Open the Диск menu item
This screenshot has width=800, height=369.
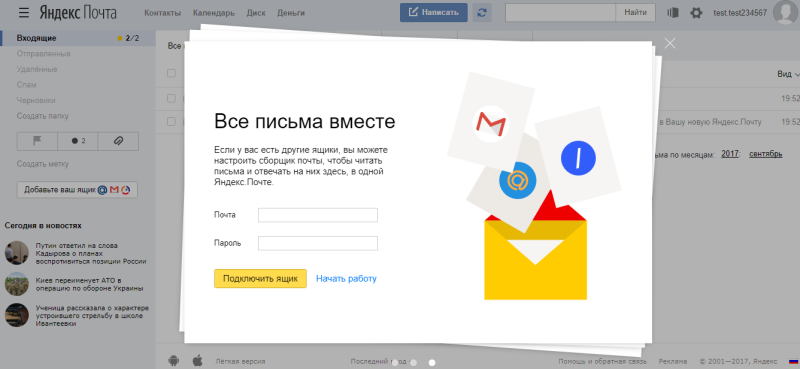click(256, 13)
